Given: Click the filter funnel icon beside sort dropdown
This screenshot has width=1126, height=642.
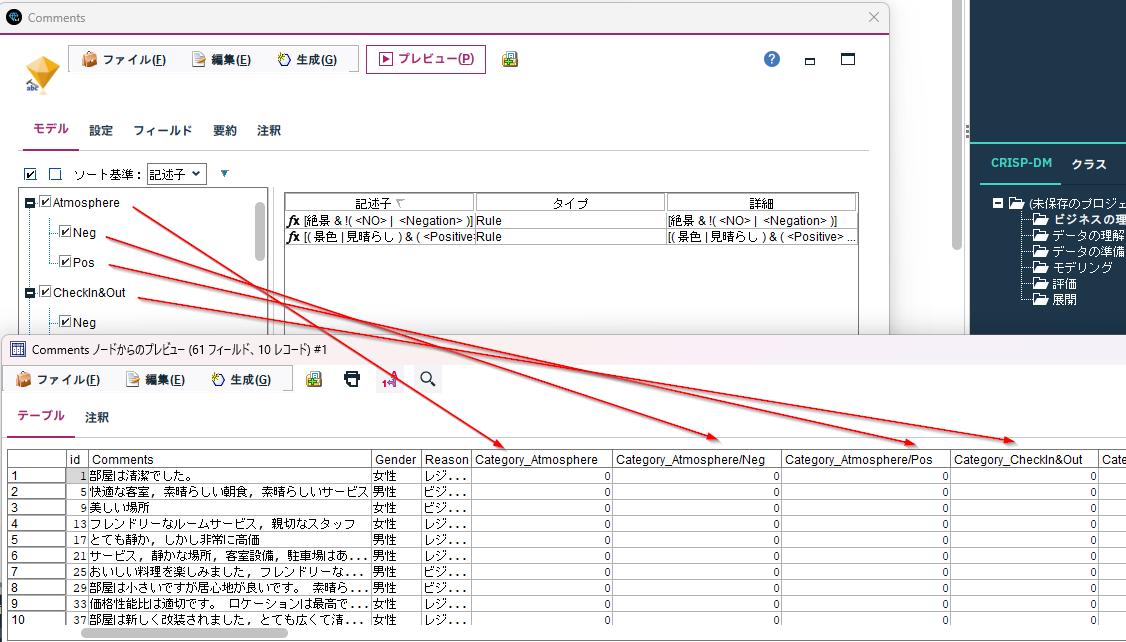Looking at the screenshot, I should click(225, 174).
